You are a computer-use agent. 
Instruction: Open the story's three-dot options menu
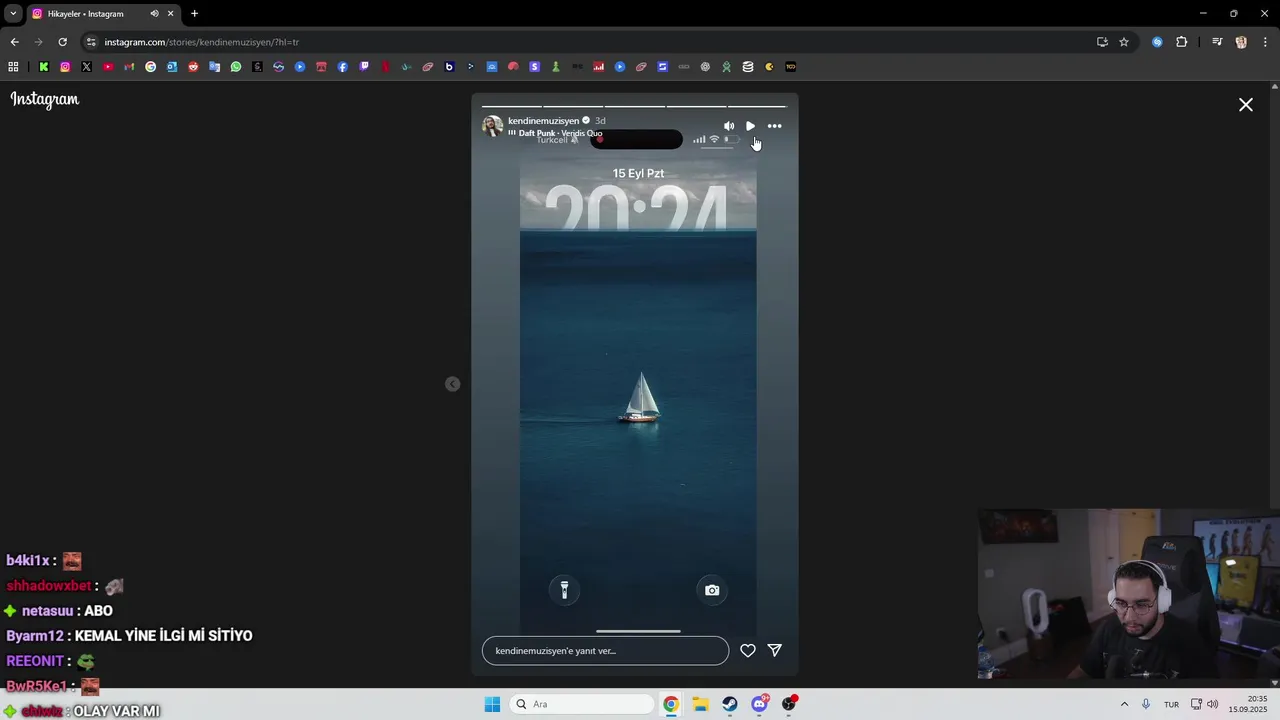pyautogui.click(x=774, y=126)
